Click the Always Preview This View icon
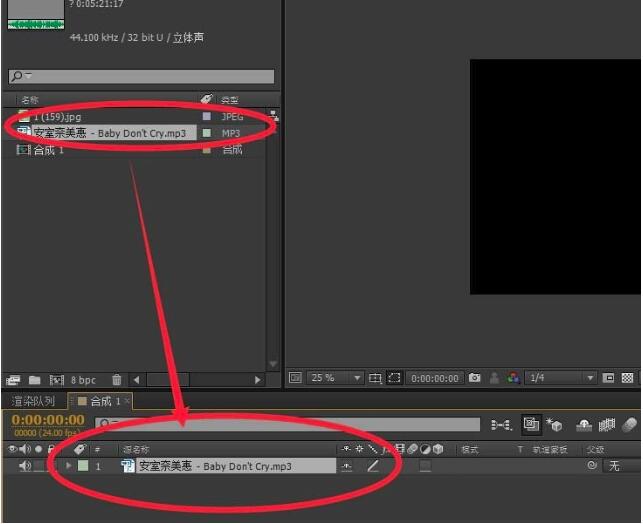The height and width of the screenshot is (524, 643). point(295,378)
